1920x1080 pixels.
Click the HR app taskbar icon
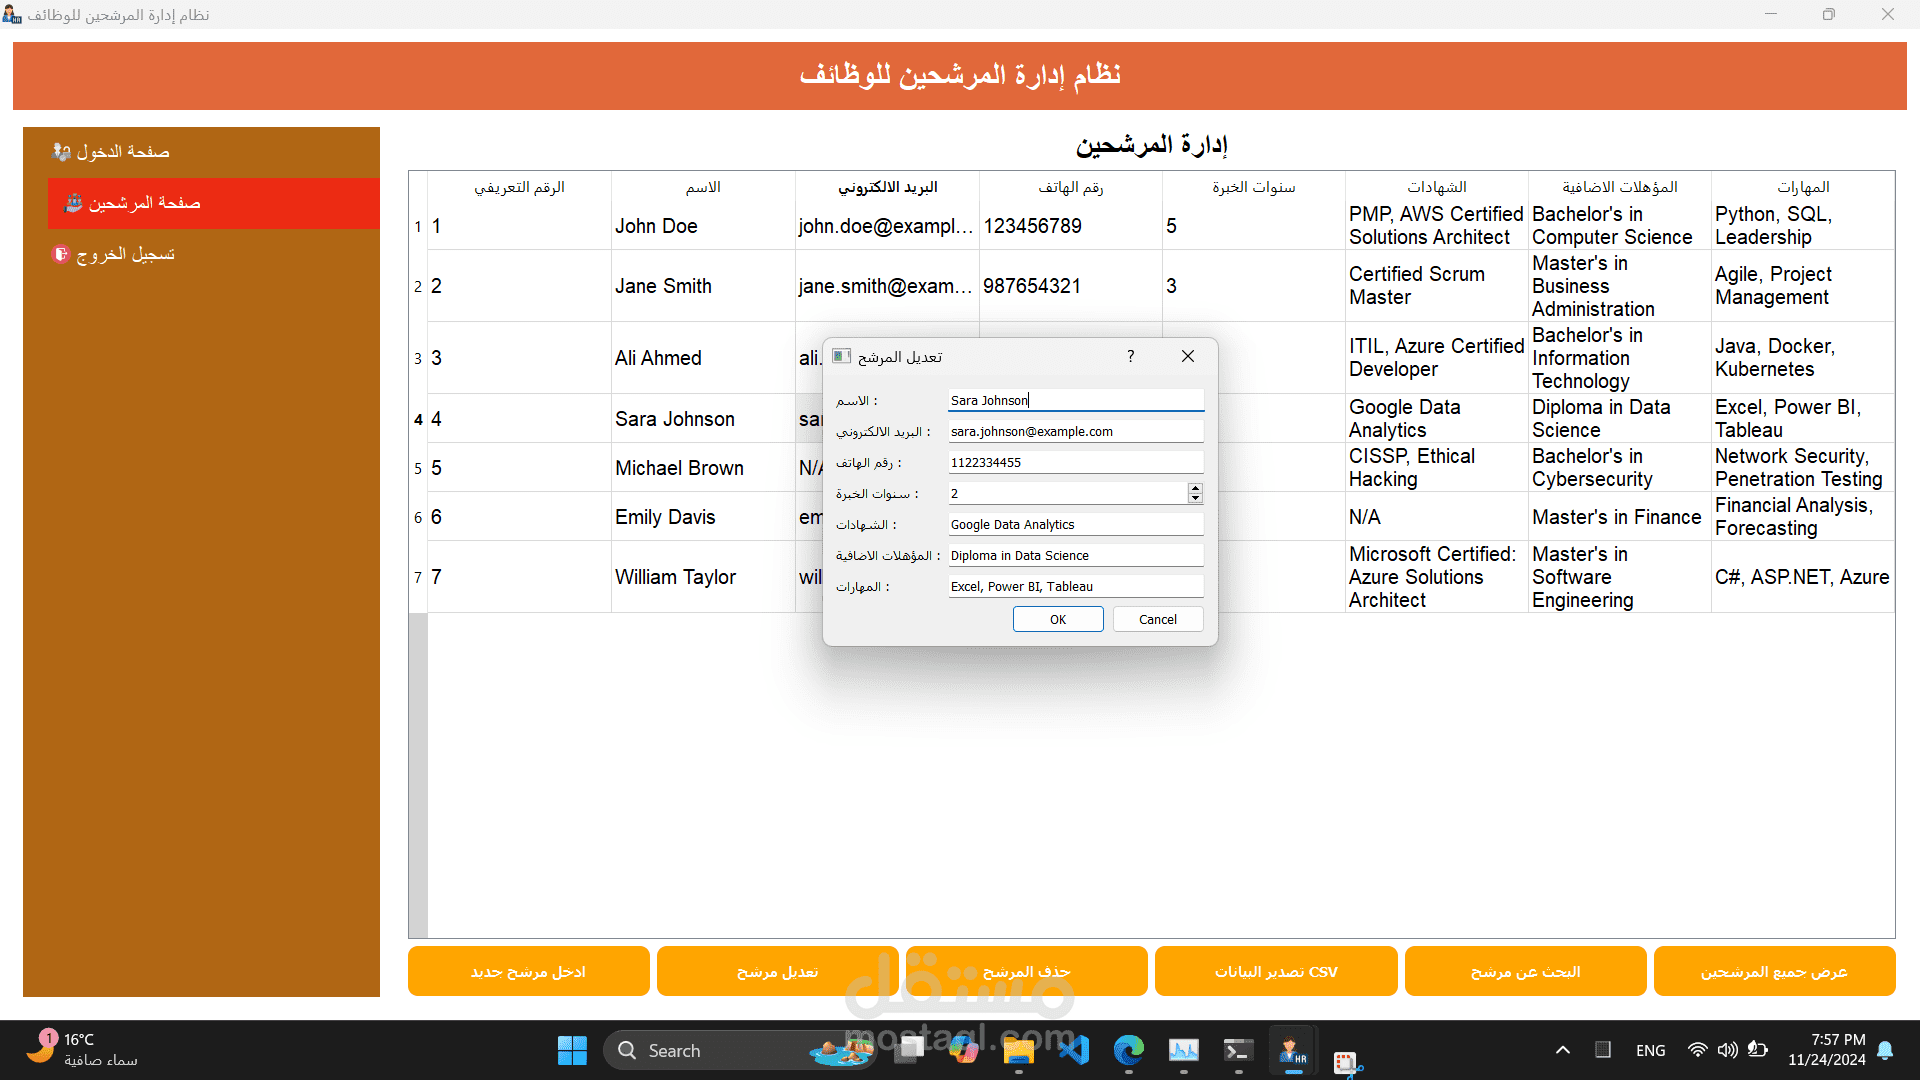1293,1050
